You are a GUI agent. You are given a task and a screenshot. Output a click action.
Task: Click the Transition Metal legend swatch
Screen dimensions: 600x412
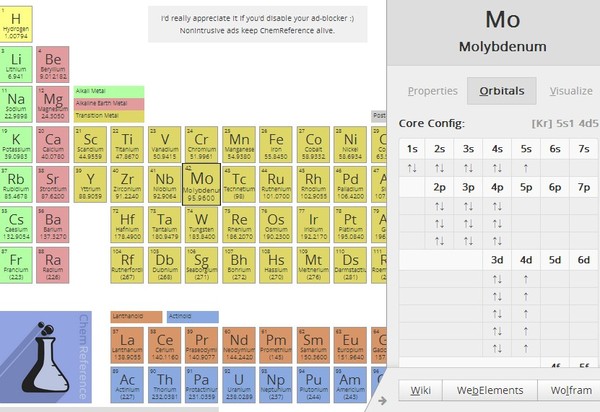click(x=108, y=115)
